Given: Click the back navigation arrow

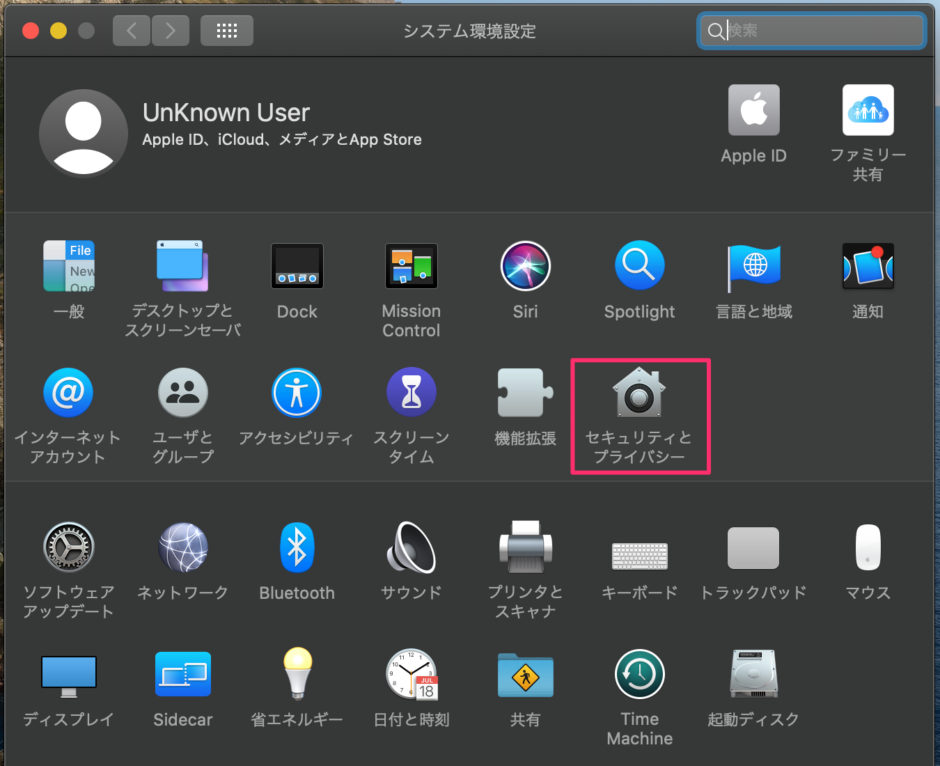Looking at the screenshot, I should (x=132, y=31).
